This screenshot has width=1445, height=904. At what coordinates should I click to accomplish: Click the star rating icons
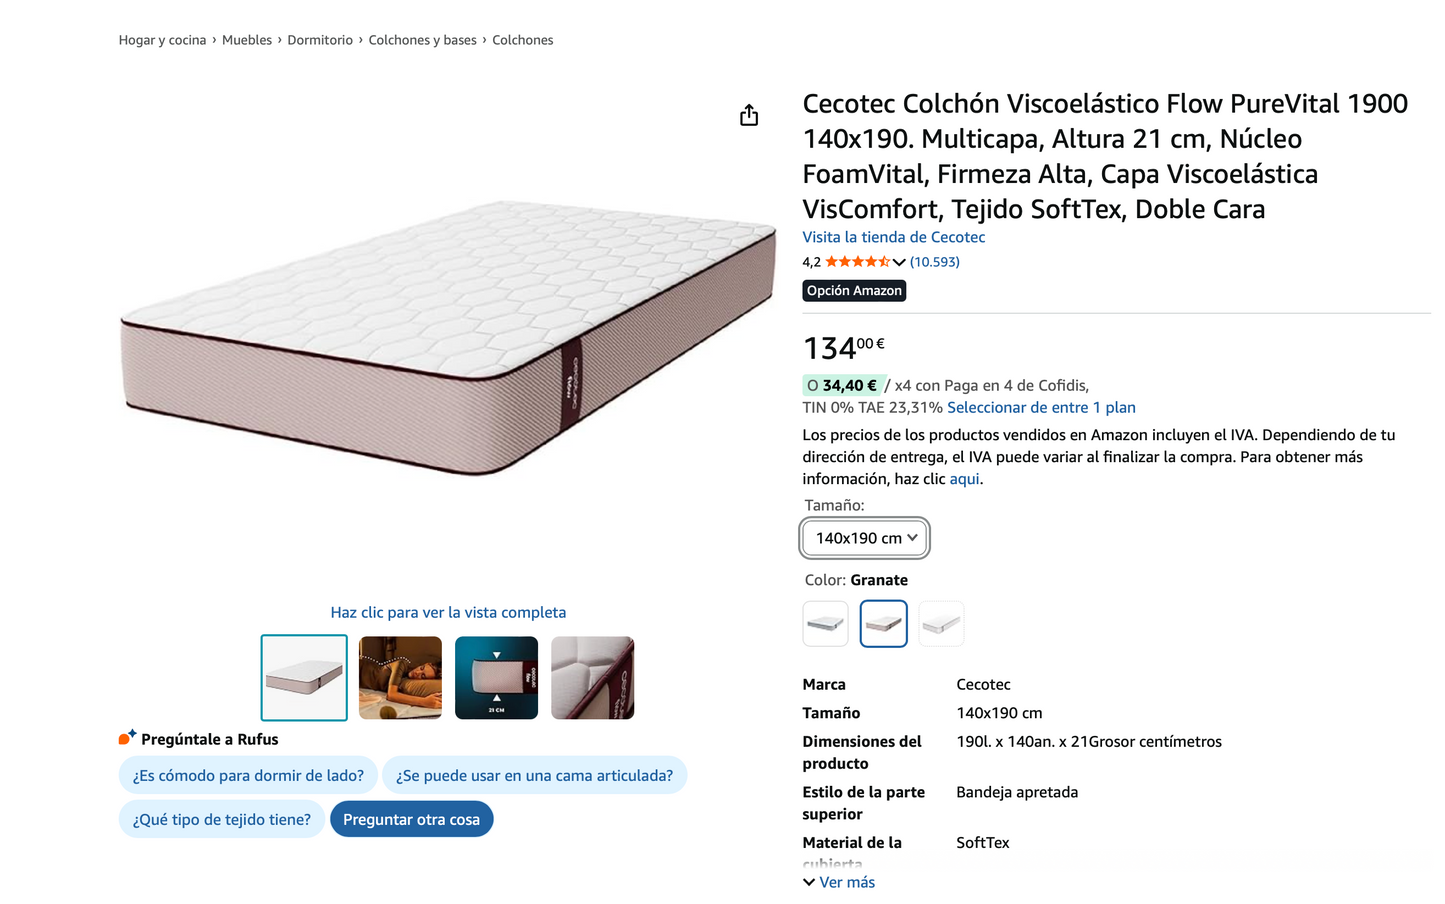click(x=857, y=262)
